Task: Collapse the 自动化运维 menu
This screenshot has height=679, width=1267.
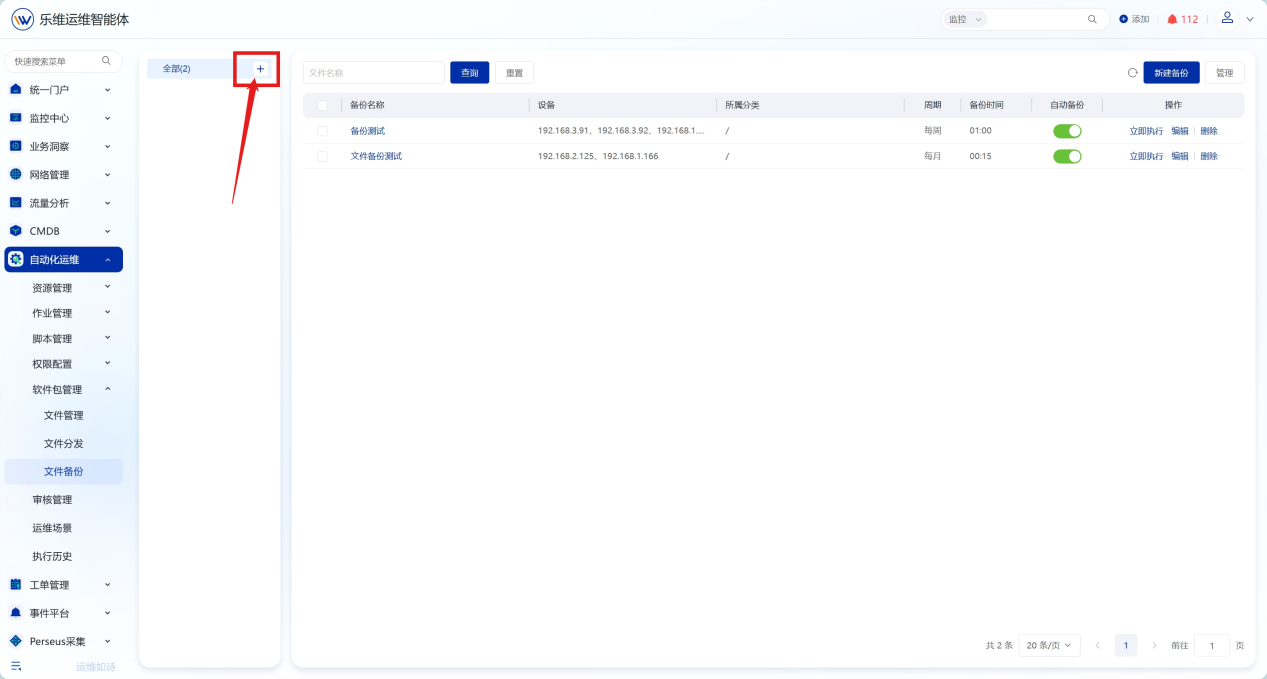Action: coord(107,259)
